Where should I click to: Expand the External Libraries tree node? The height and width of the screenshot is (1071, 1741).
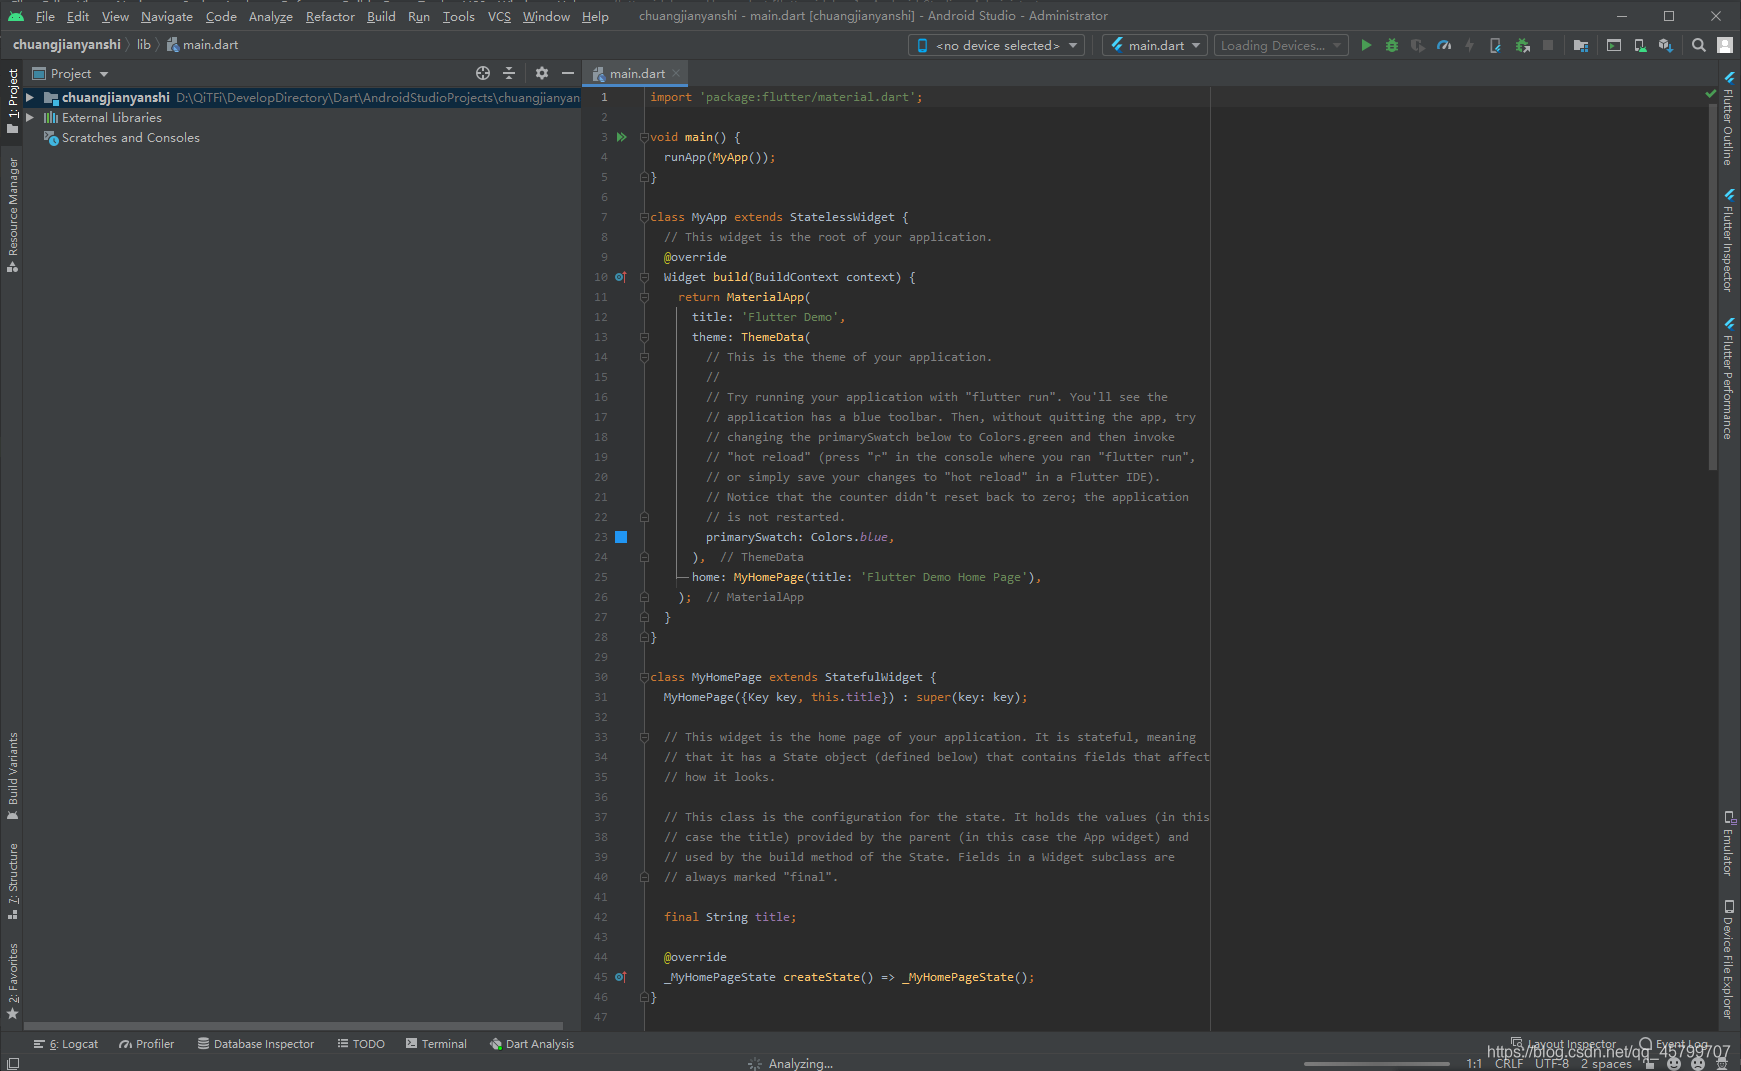click(30, 117)
